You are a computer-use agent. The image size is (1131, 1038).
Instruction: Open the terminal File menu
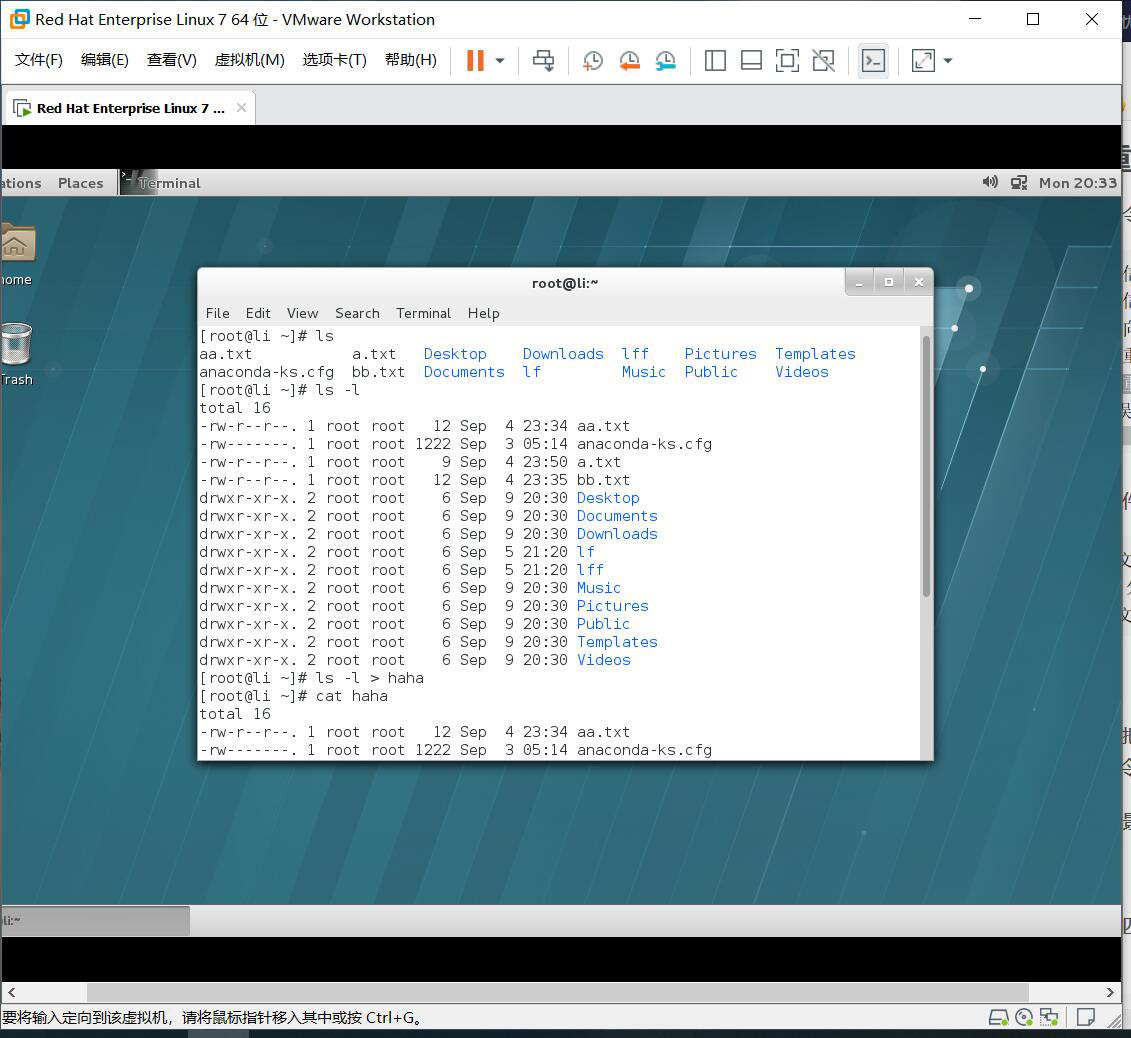click(x=217, y=313)
